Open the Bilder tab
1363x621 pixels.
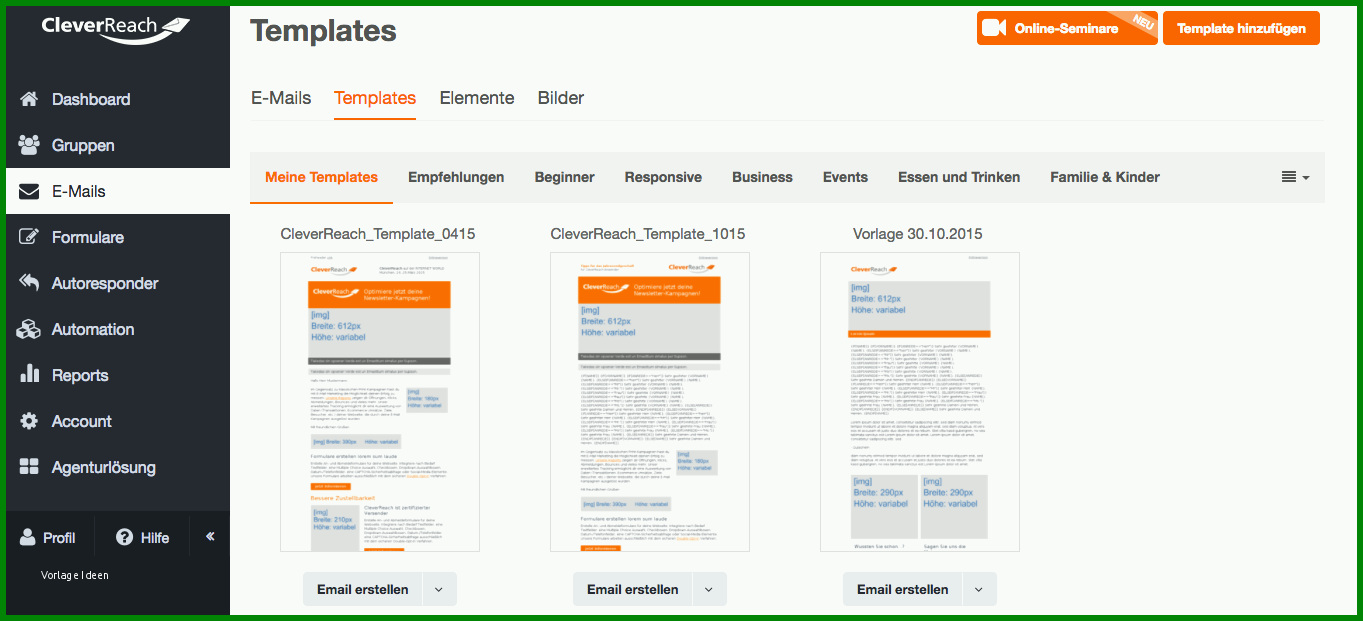(561, 98)
